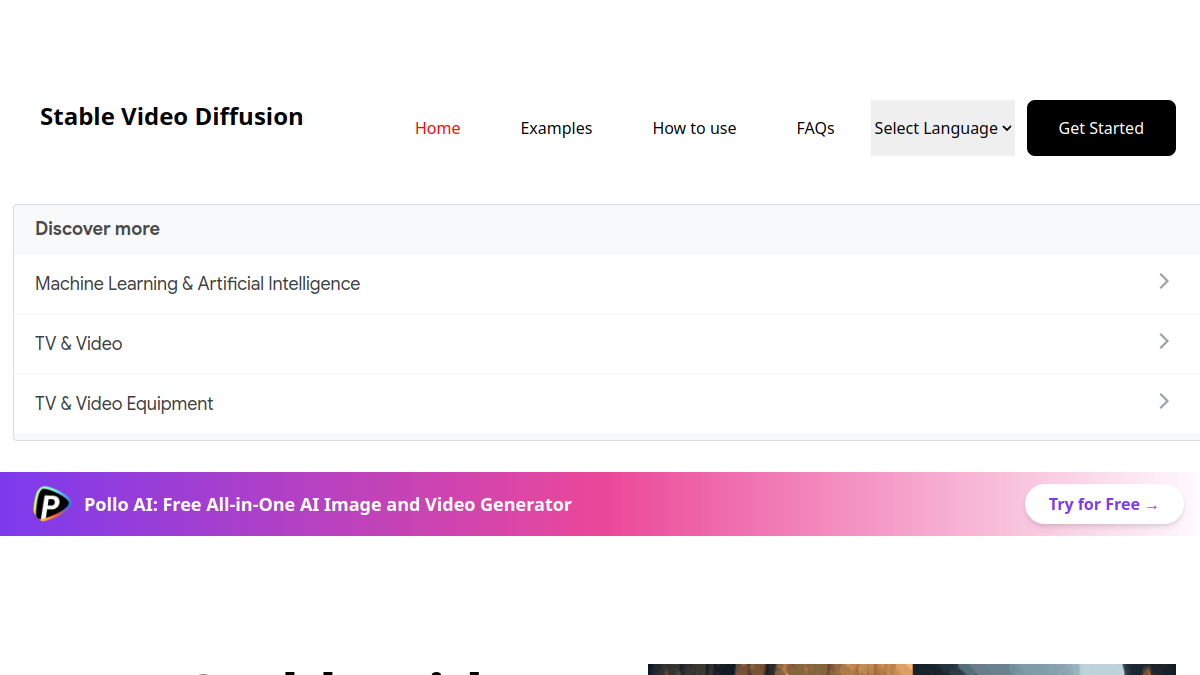Select Machine Learning & Artificial Intelligence text
The width and height of the screenshot is (1200, 675).
pyautogui.click(x=198, y=284)
